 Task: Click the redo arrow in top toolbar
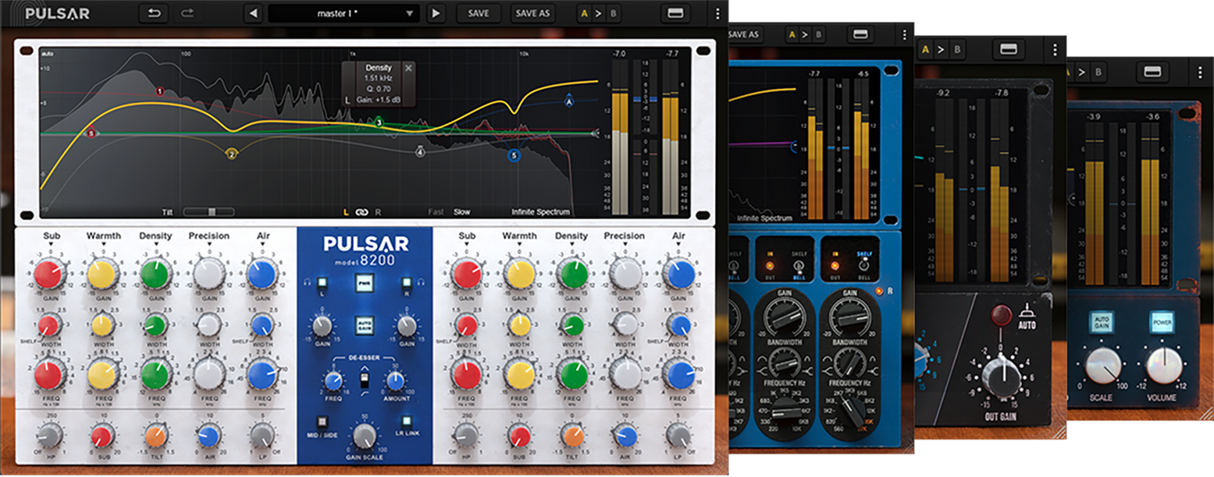(187, 14)
